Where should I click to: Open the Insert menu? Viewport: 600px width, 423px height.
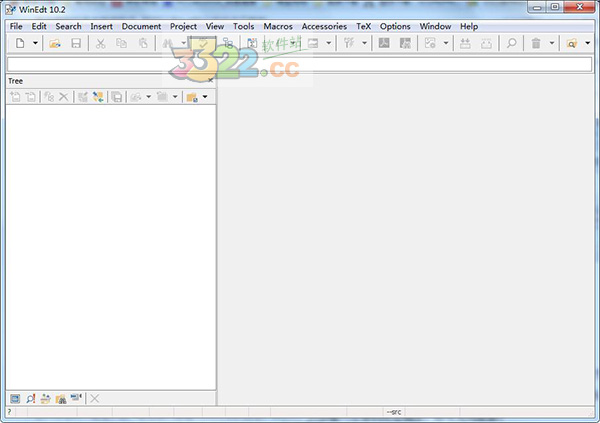[x=101, y=26]
